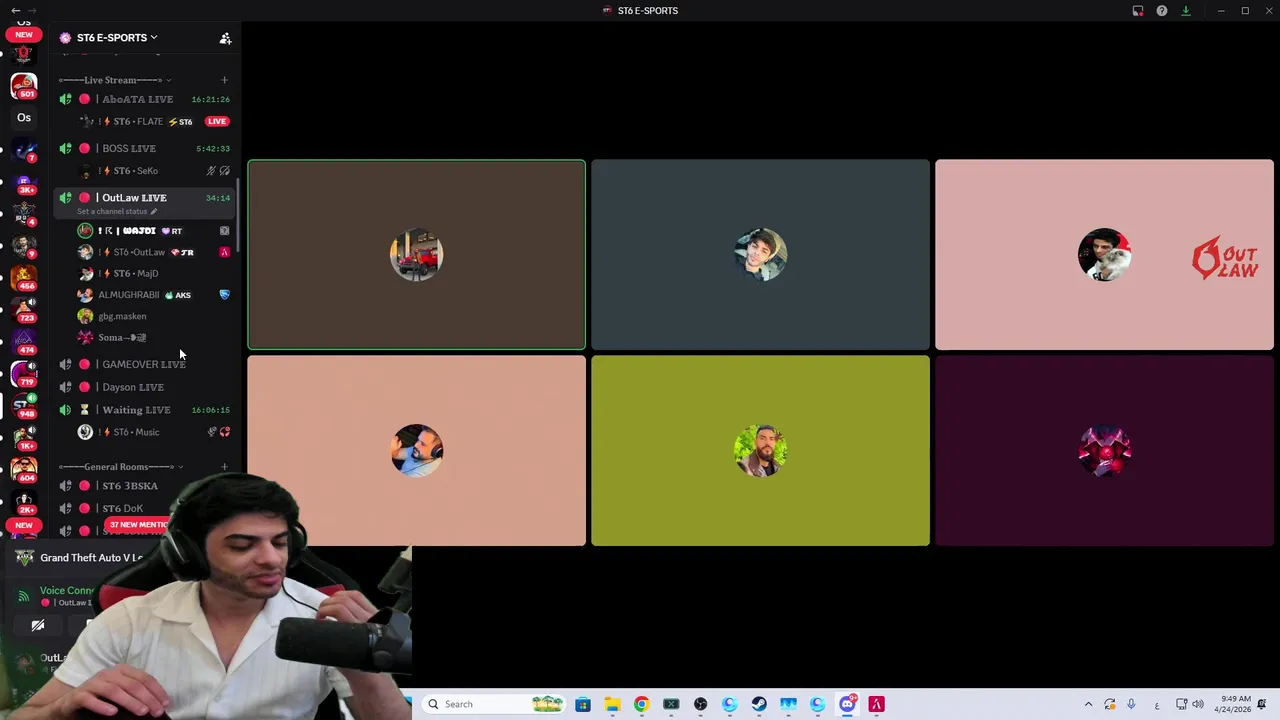
Task: Focus the OutLaw logo video tile
Action: [1104, 255]
